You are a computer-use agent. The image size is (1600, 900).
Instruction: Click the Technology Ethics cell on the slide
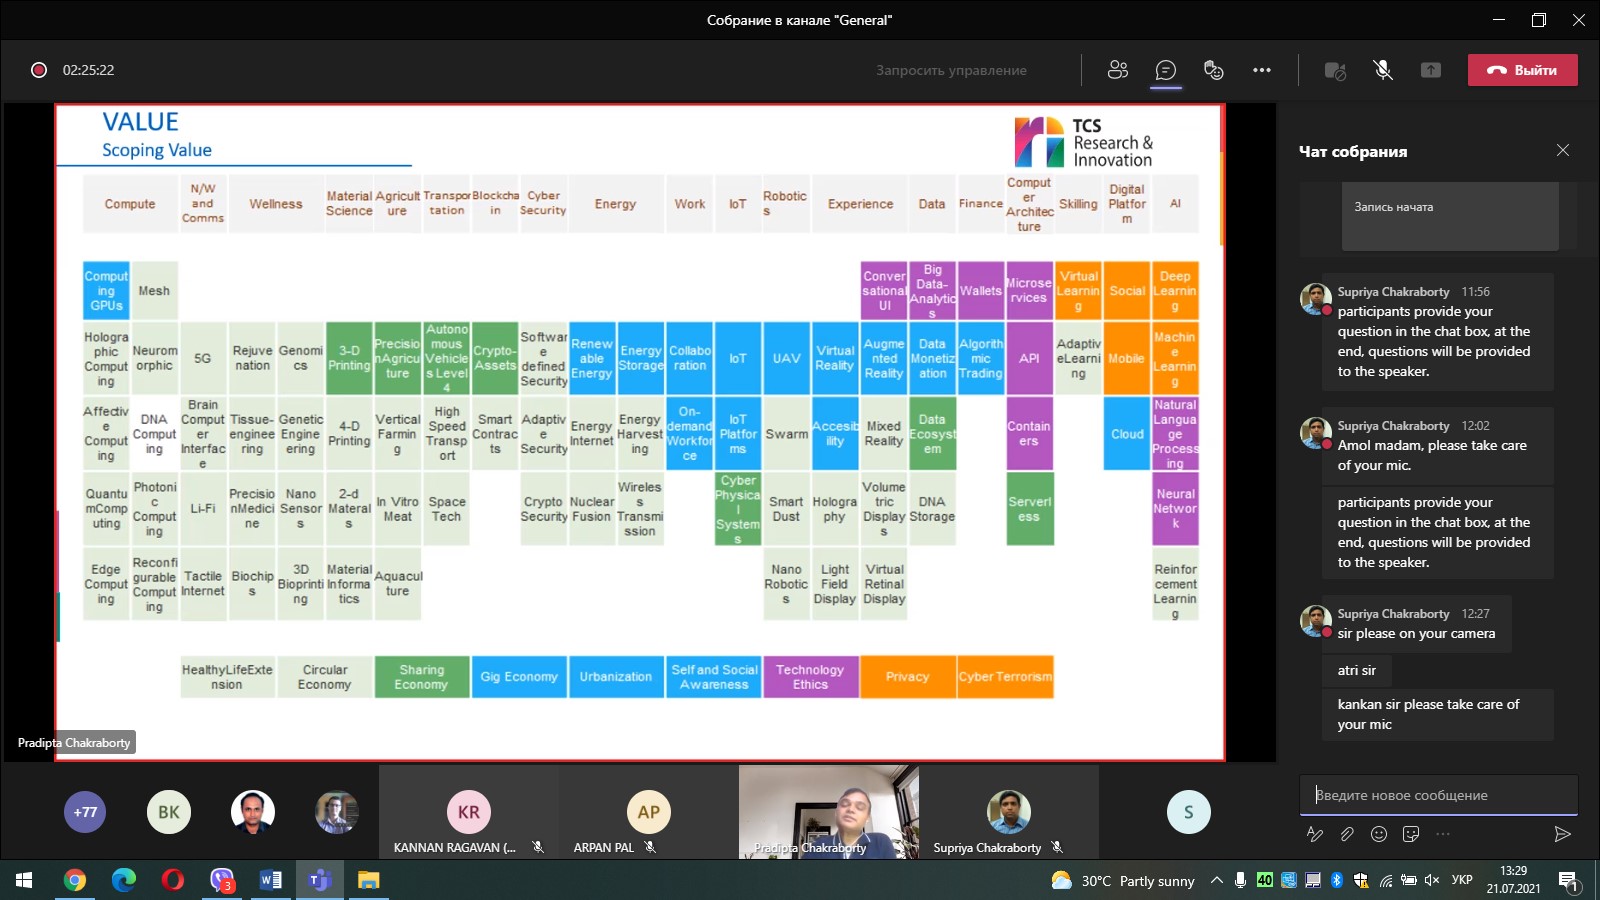(810, 677)
